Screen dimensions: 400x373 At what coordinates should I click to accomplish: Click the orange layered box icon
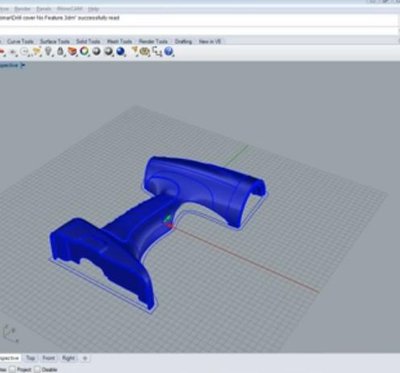(x=72, y=51)
